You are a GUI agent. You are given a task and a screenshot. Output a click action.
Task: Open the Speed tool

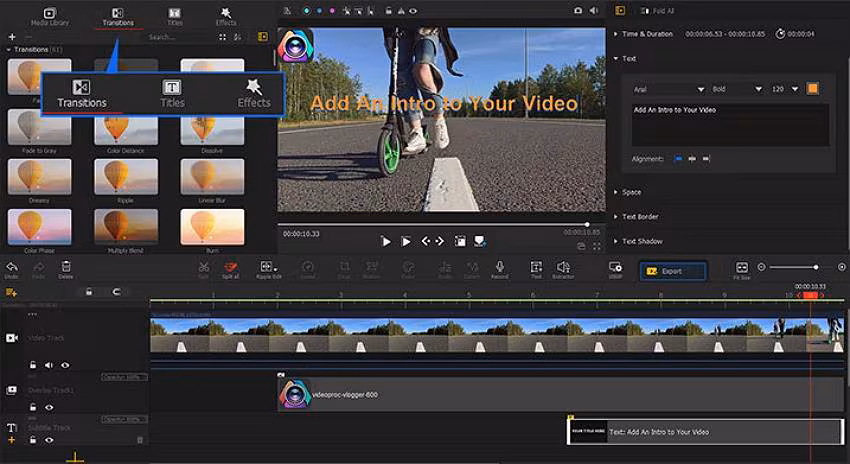(x=307, y=269)
